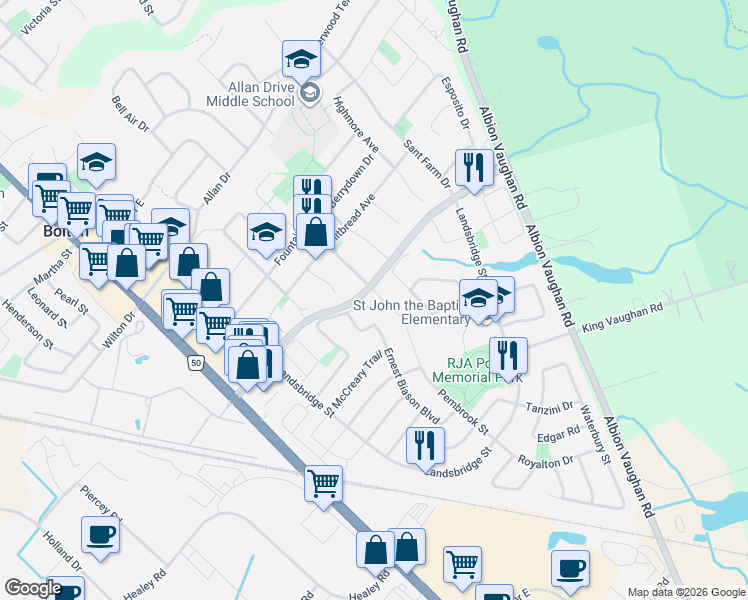Select the front school marker at St John the Baptist Elementary

click(x=478, y=301)
